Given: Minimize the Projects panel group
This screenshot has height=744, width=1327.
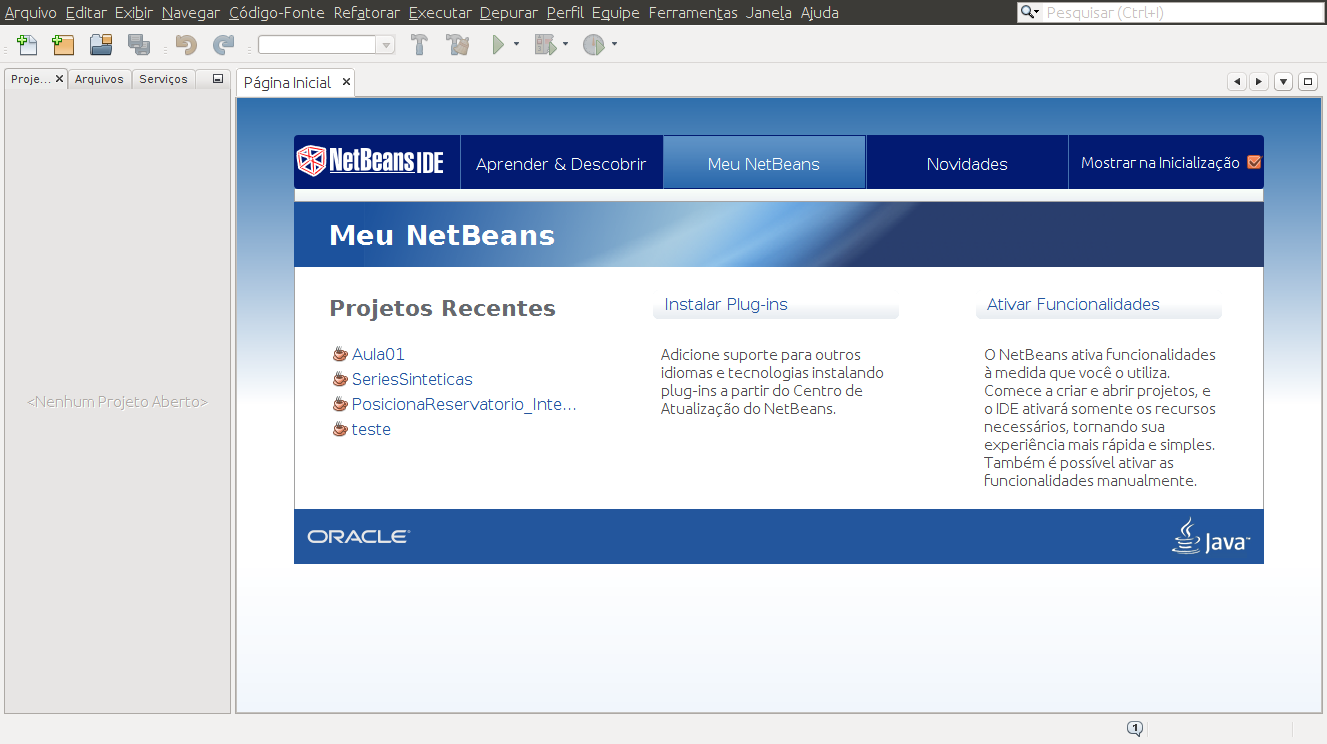Looking at the screenshot, I should click(218, 79).
